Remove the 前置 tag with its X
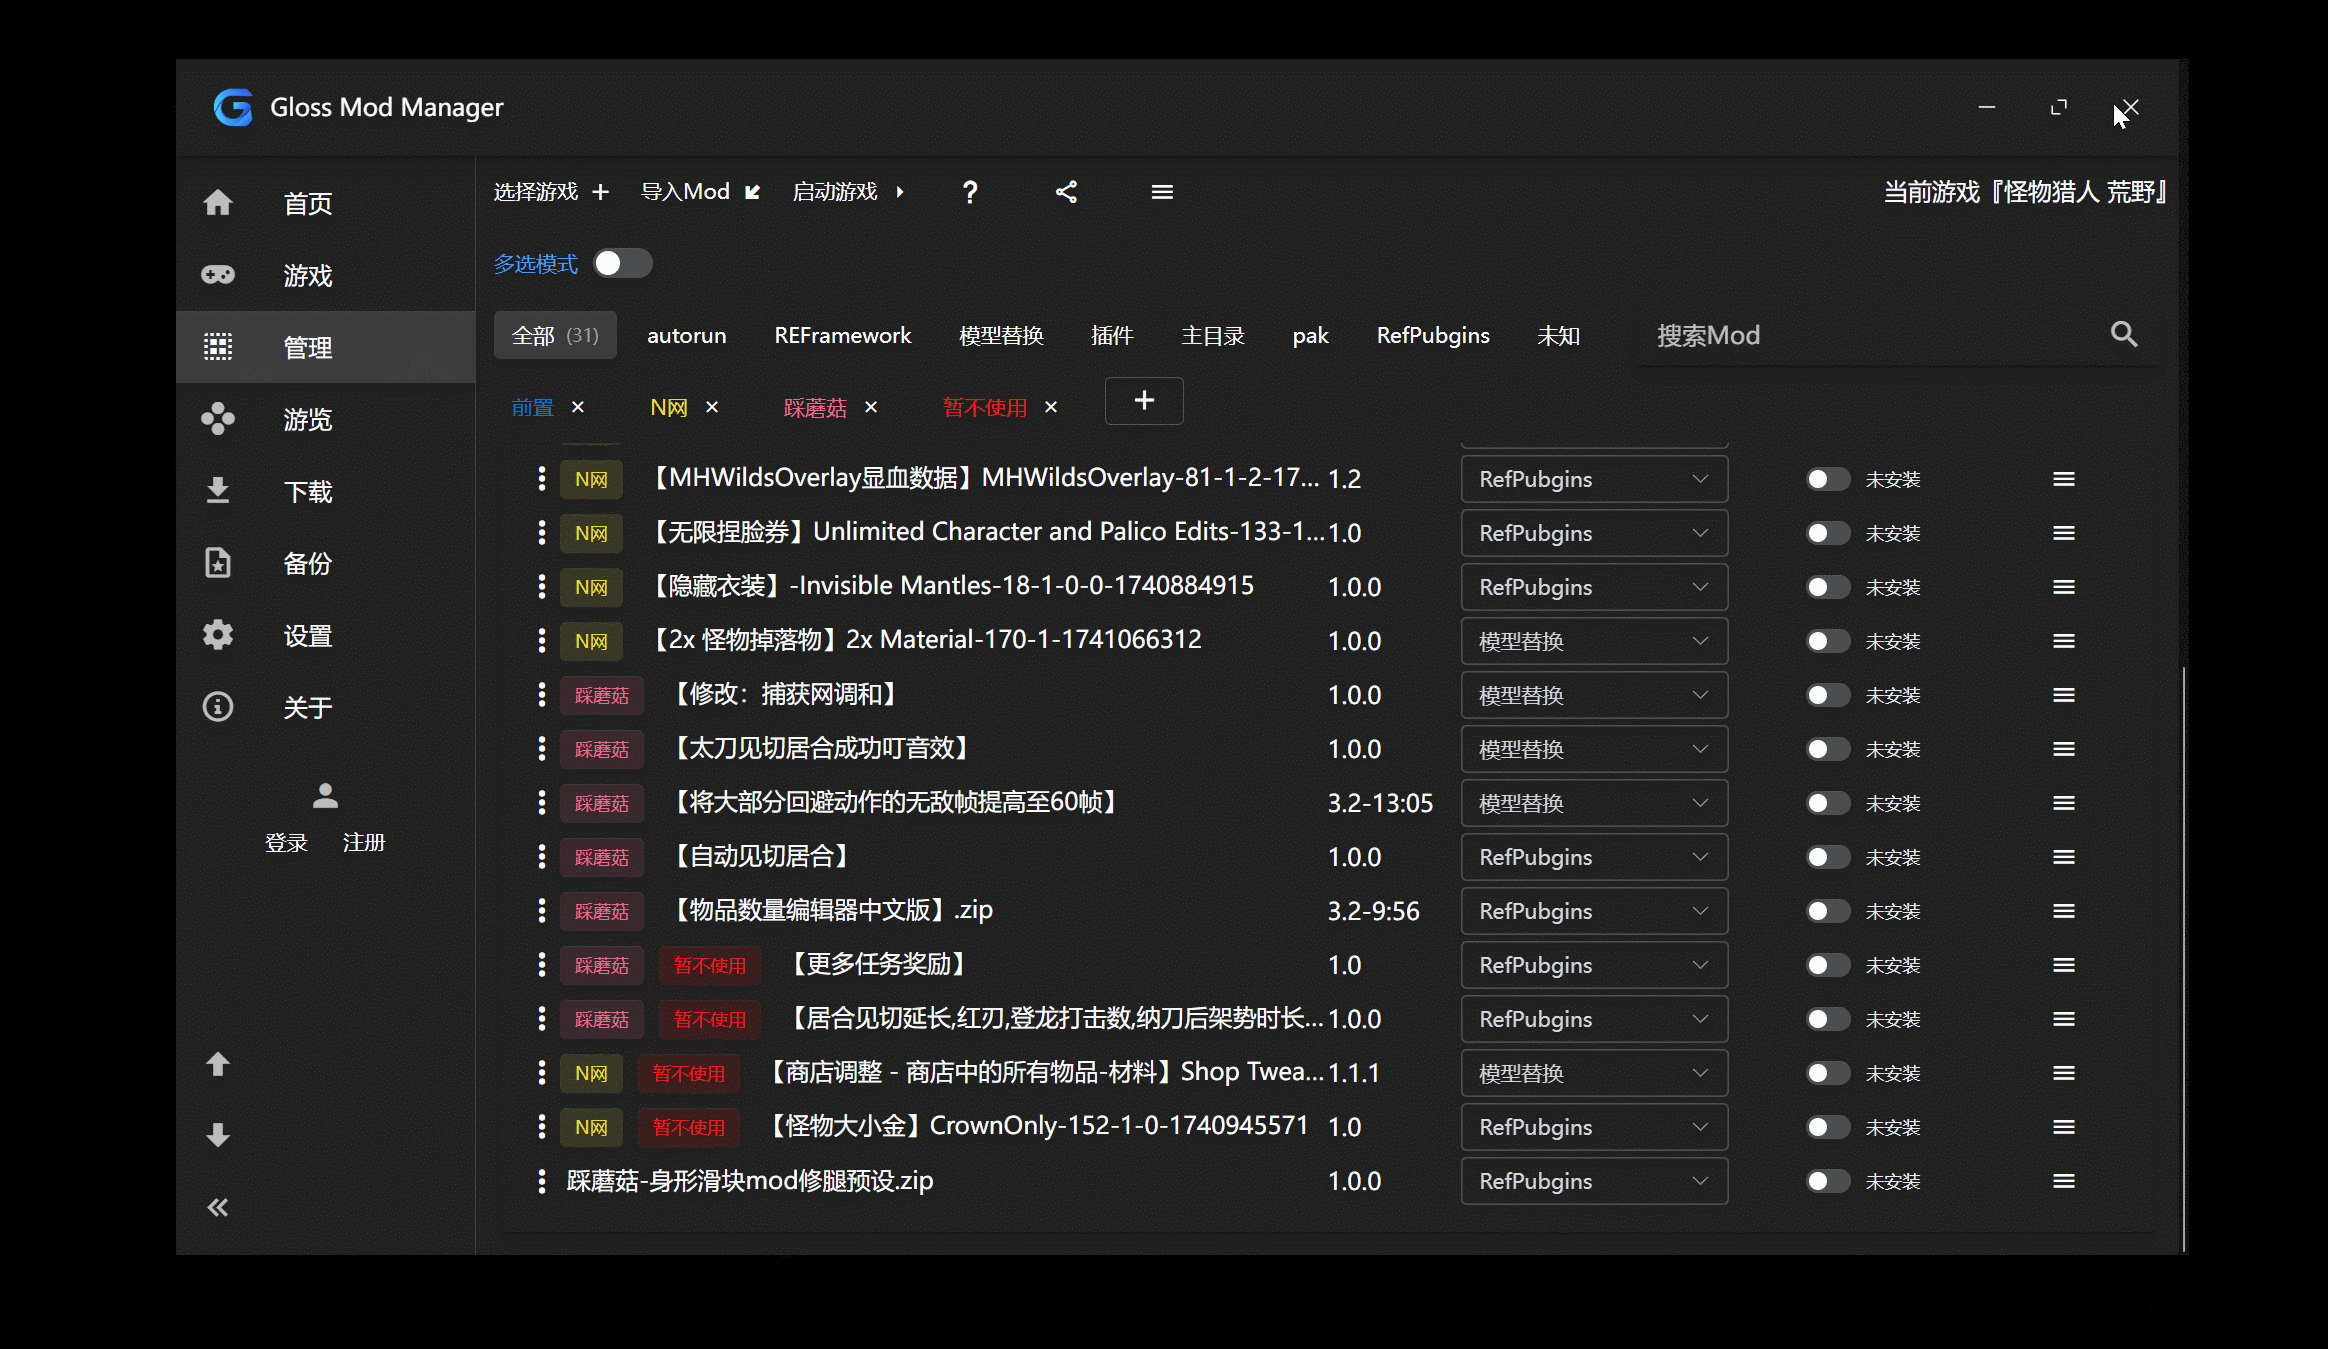This screenshot has height=1349, width=2328. point(577,407)
